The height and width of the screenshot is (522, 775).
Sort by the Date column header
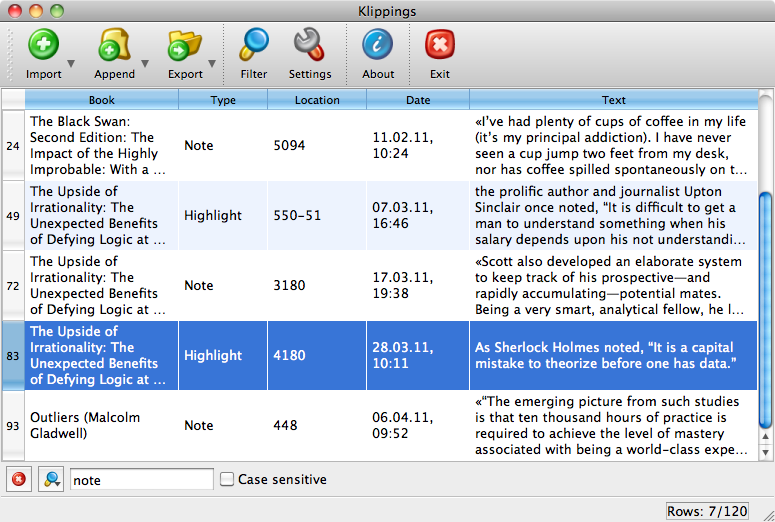[418, 100]
